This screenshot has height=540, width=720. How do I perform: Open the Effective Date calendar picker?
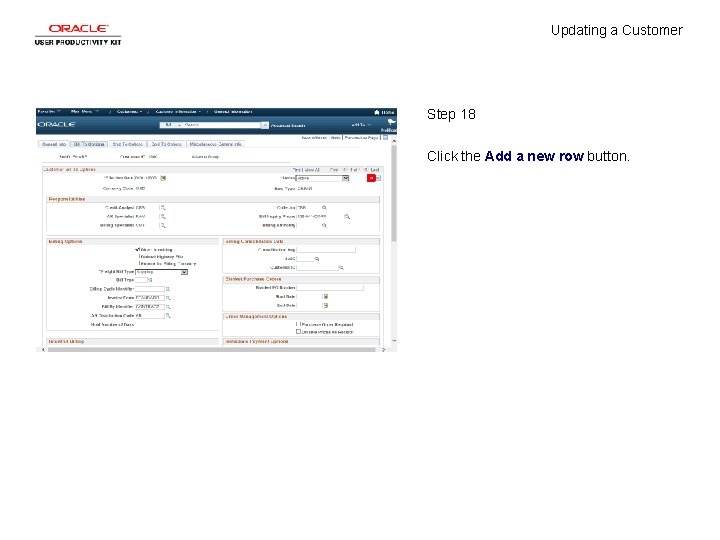coord(163,178)
